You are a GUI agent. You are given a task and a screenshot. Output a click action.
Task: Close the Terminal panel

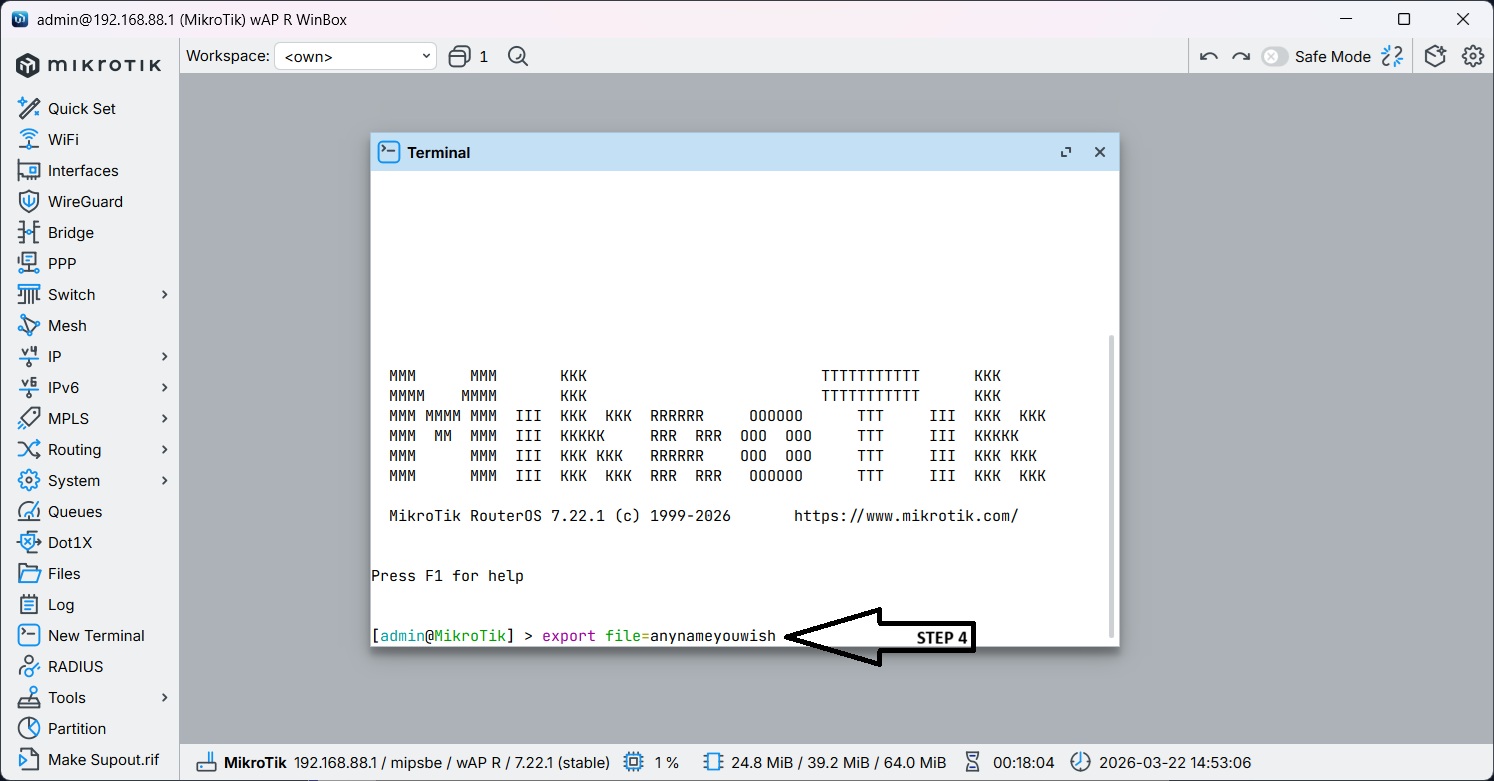(x=1100, y=152)
